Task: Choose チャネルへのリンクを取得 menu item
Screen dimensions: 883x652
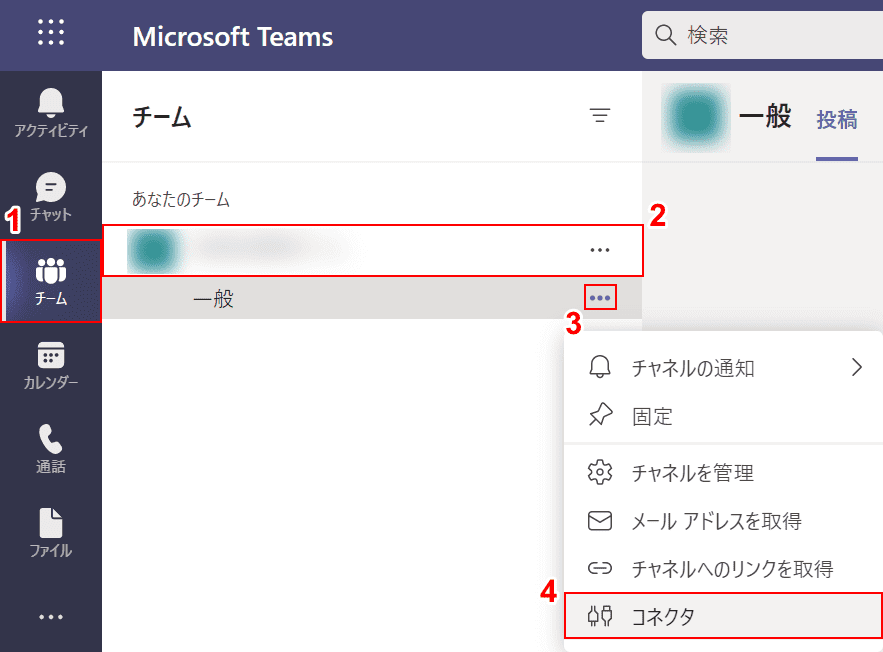Action: point(724,569)
